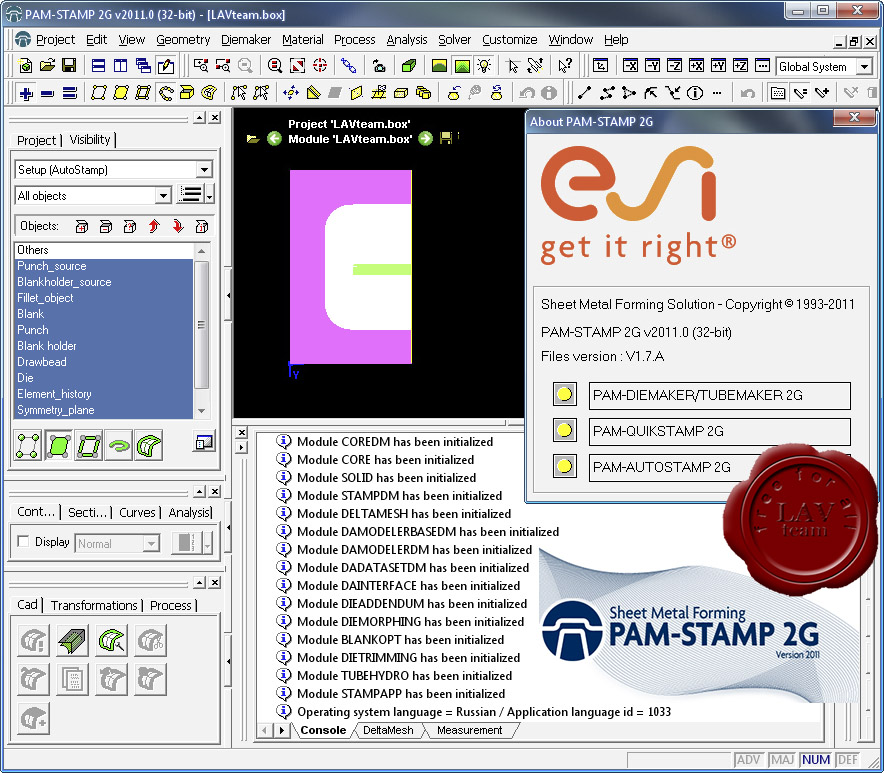Click the horizontal split window layout icon

[x=98, y=66]
